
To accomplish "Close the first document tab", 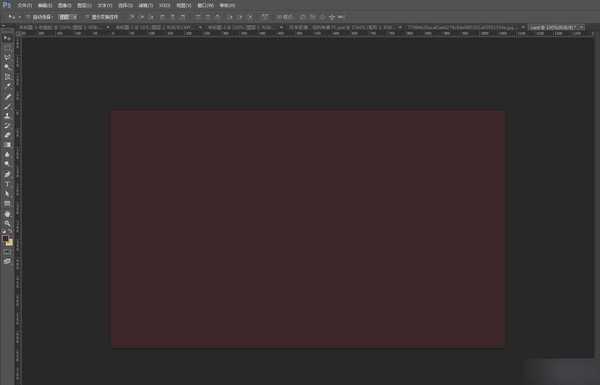I will (x=108, y=28).
